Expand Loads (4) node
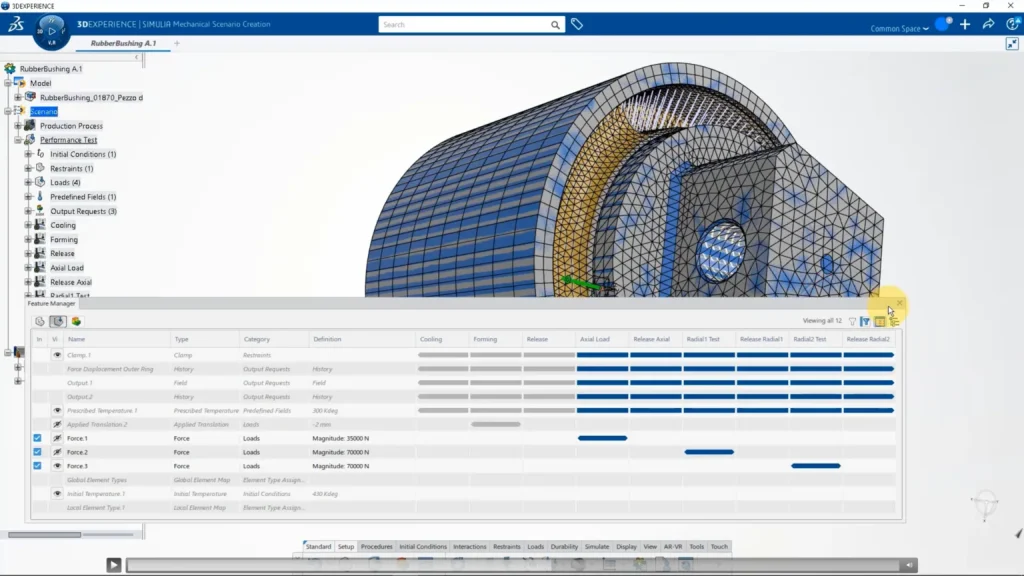This screenshot has width=1024, height=576. 28,182
